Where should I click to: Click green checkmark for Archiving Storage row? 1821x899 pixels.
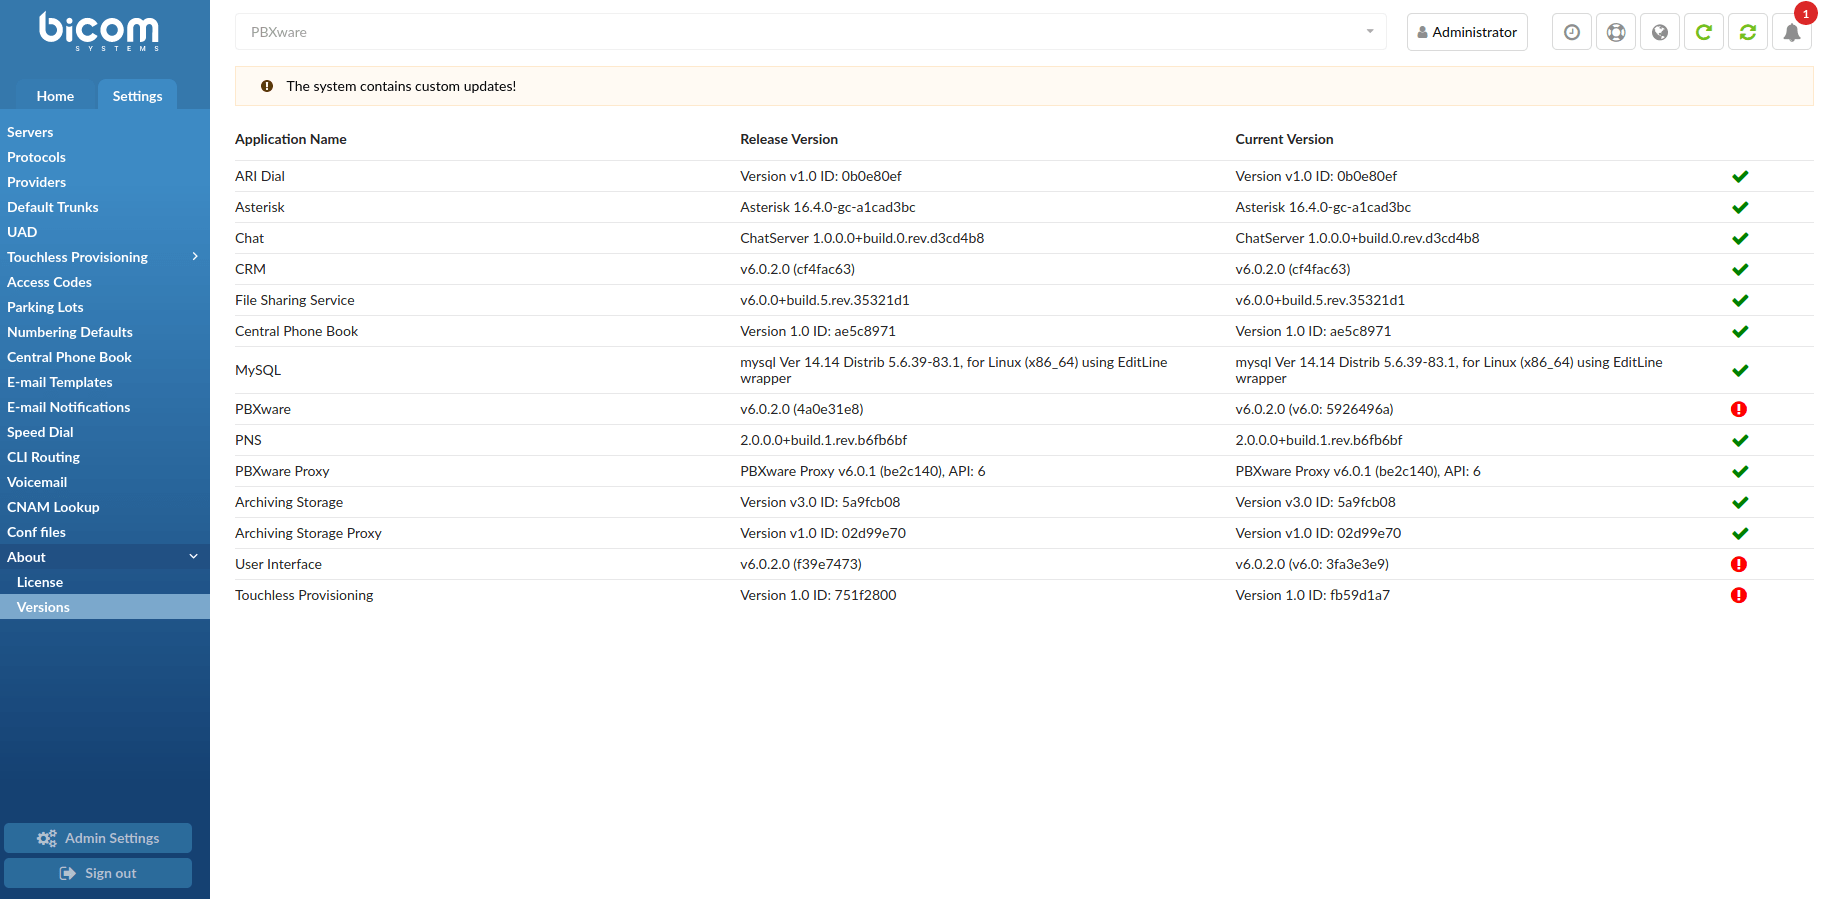pos(1740,503)
